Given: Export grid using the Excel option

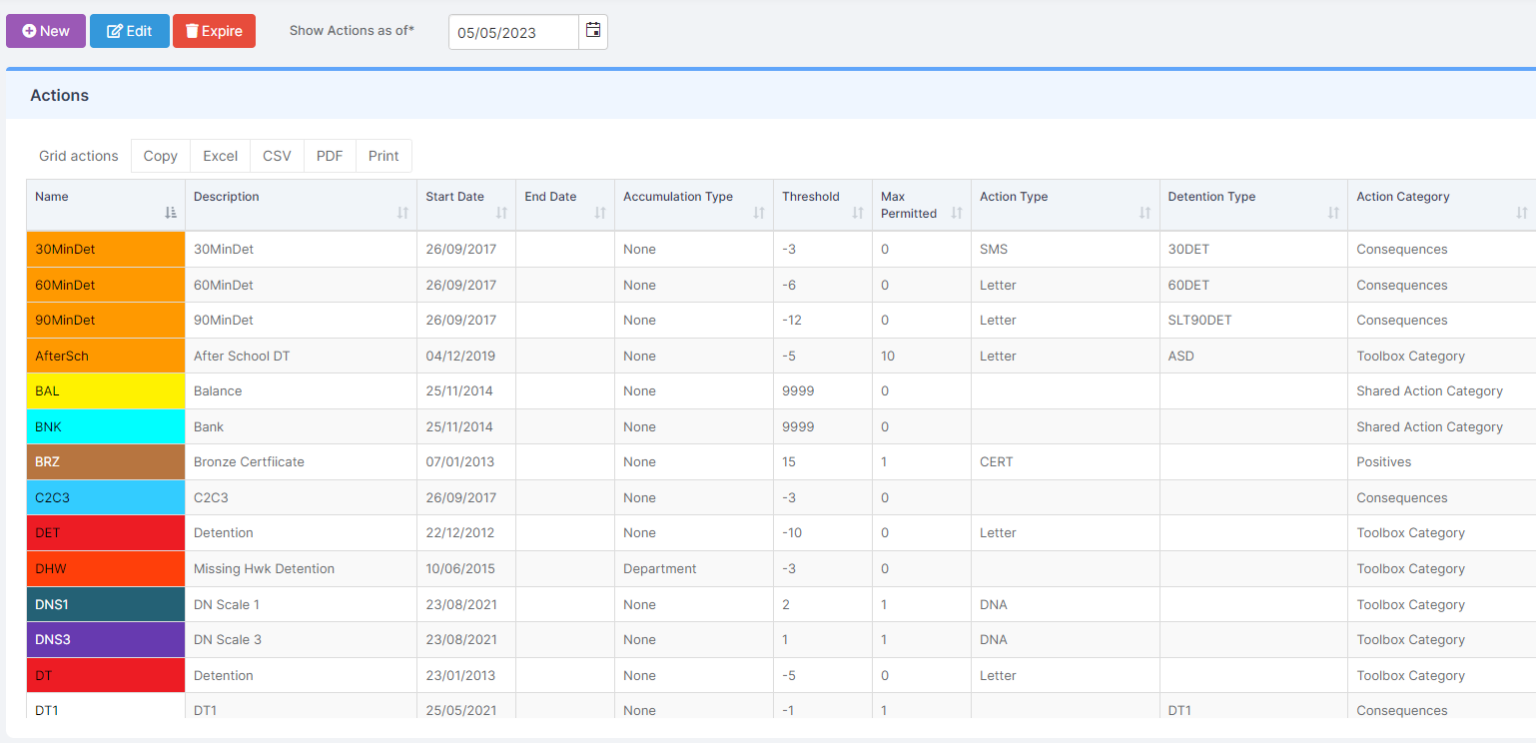Looking at the screenshot, I should pyautogui.click(x=220, y=156).
